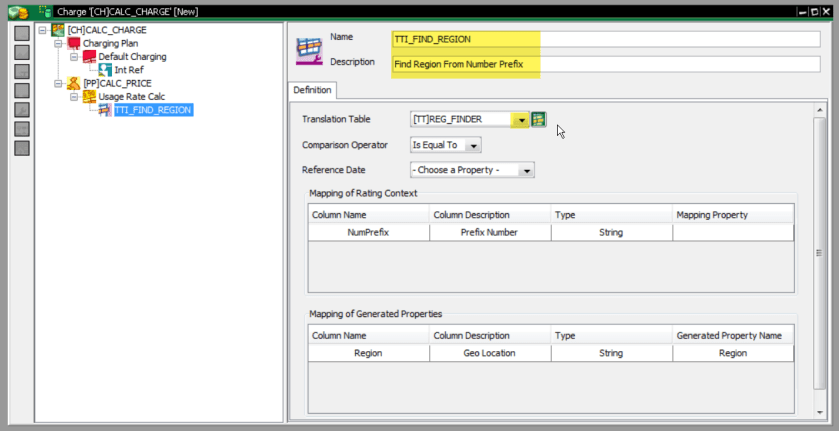
Task: Click the CALC_PRICE price plan icon
Action: click(x=73, y=83)
